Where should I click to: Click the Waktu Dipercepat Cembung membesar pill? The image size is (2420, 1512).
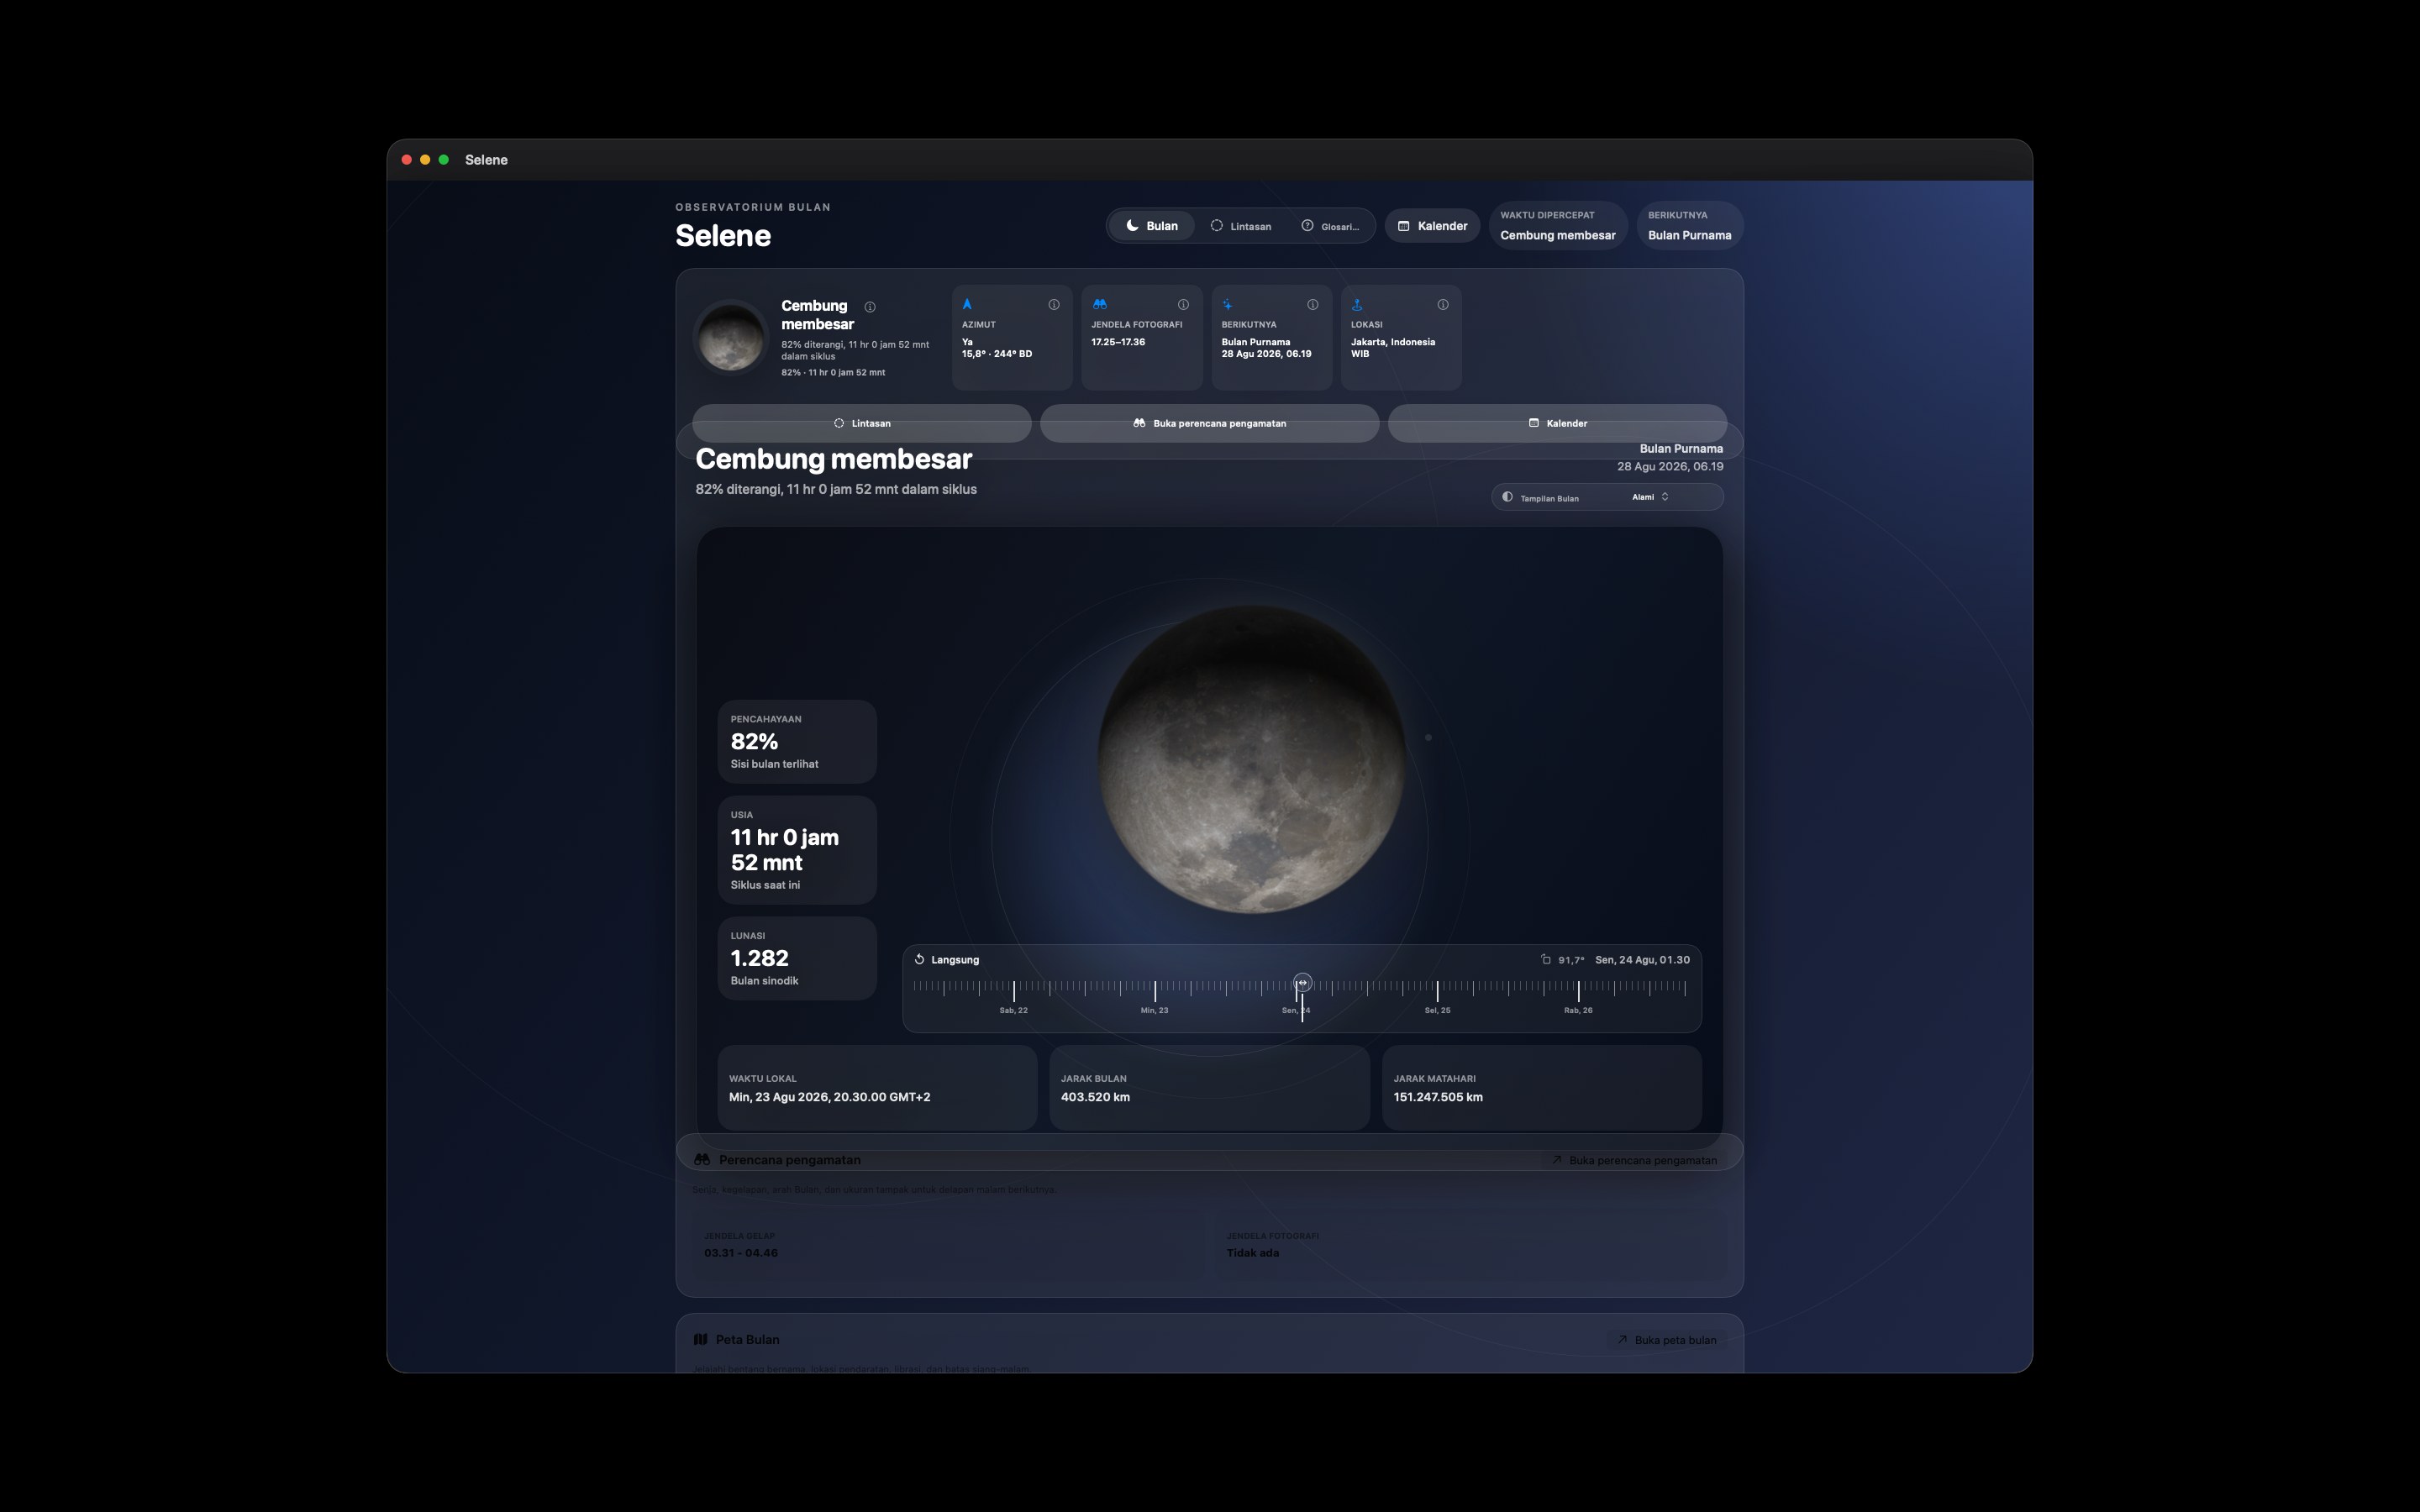pyautogui.click(x=1558, y=226)
